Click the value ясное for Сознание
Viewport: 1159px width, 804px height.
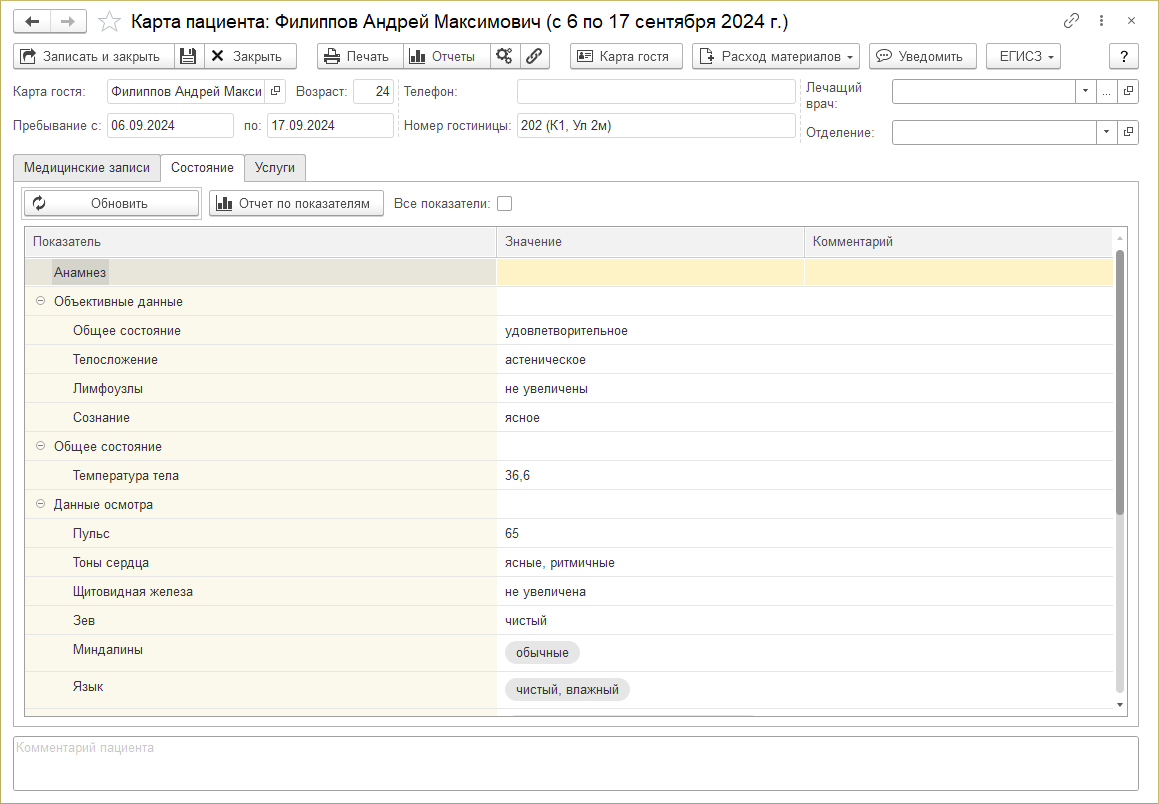pyautogui.click(x=522, y=418)
